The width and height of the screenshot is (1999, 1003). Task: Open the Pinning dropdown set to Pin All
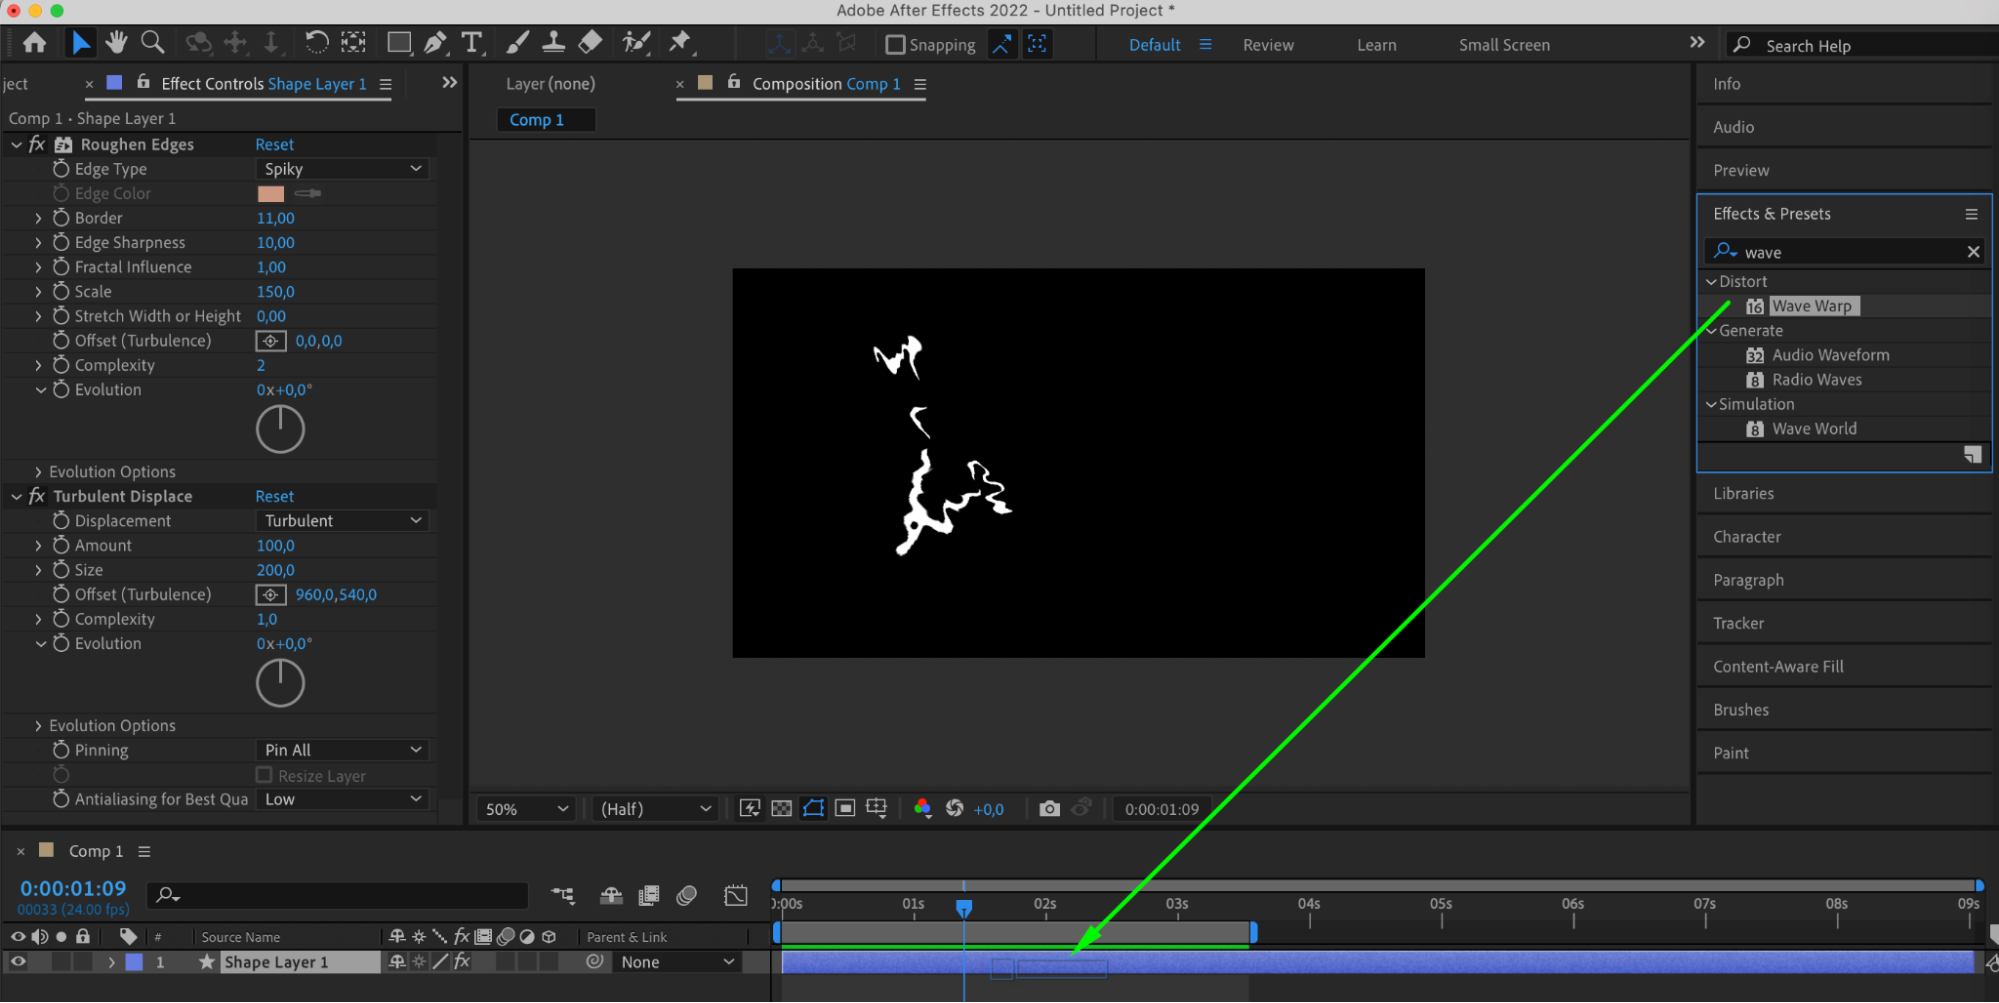coord(342,750)
